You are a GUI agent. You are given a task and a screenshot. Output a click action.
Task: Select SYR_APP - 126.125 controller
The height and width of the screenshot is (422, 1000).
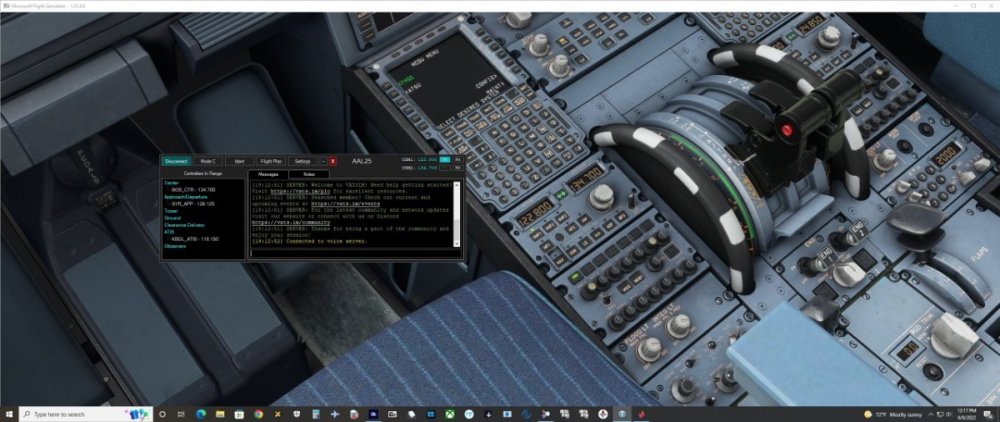[193, 204]
